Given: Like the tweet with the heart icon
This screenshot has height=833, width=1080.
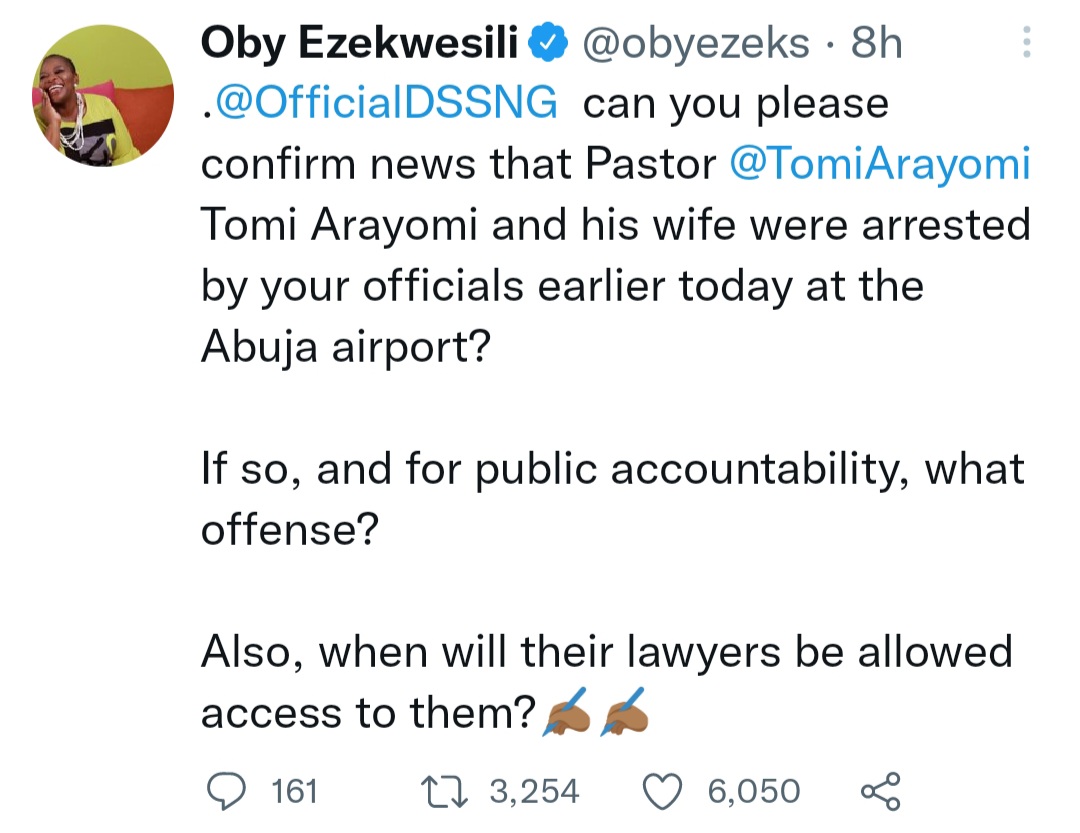Looking at the screenshot, I should (x=662, y=791).
